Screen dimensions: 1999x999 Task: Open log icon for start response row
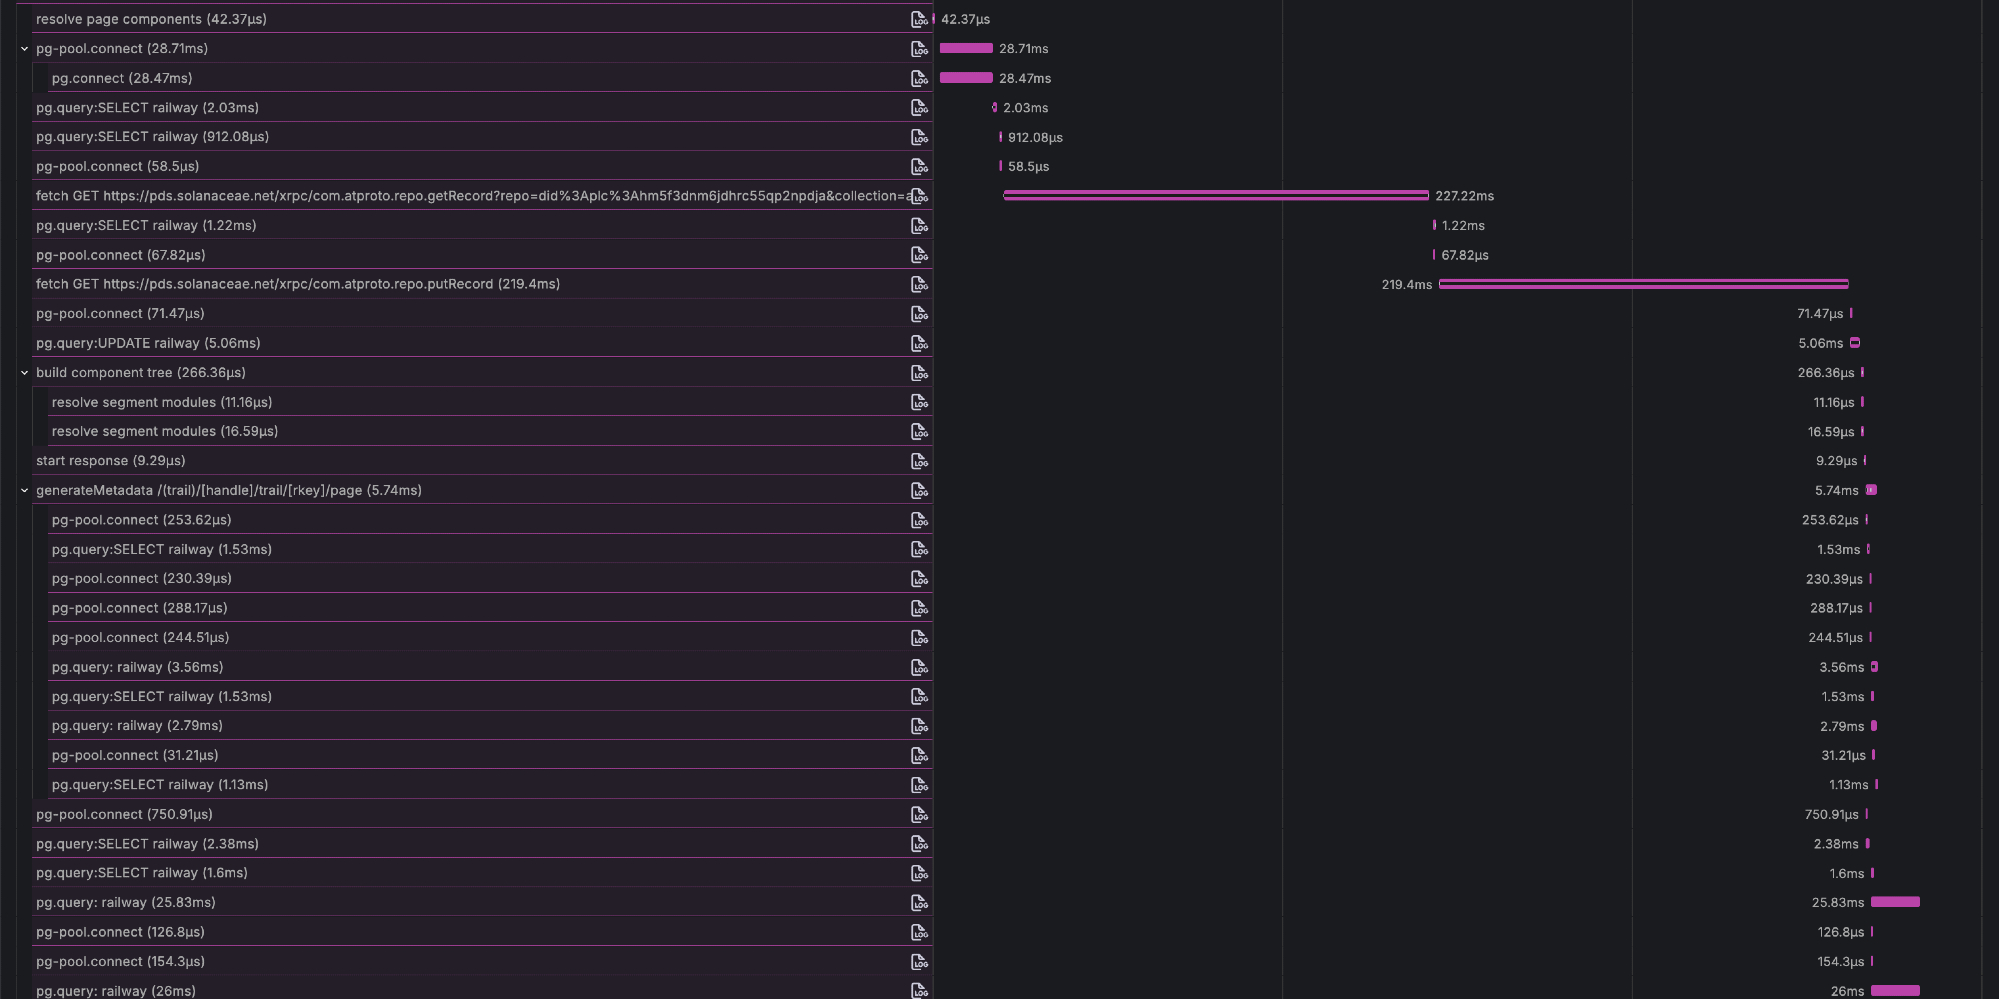[919, 461]
